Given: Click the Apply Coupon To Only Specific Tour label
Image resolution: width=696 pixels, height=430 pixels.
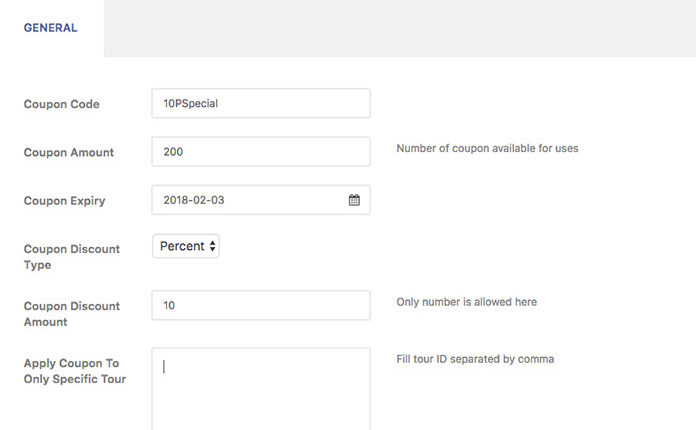Looking at the screenshot, I should pos(75,371).
